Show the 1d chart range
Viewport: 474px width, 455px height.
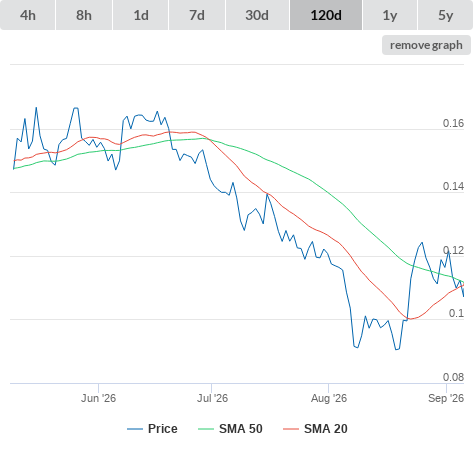[141, 15]
